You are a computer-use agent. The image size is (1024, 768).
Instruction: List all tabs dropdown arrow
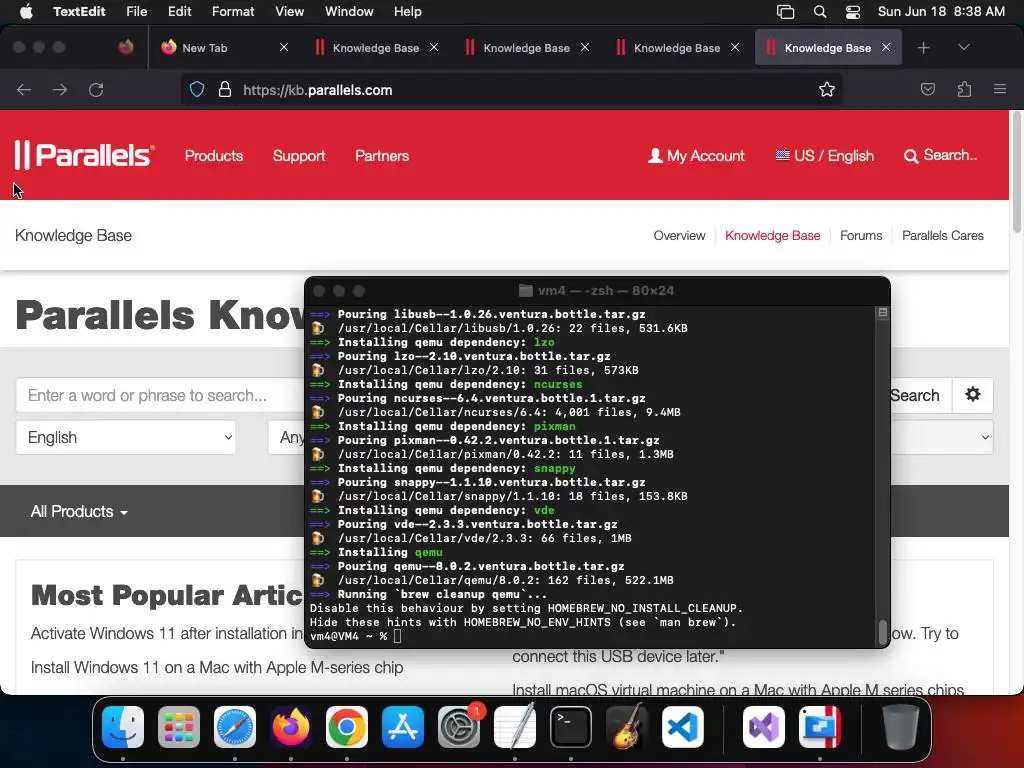(x=963, y=47)
